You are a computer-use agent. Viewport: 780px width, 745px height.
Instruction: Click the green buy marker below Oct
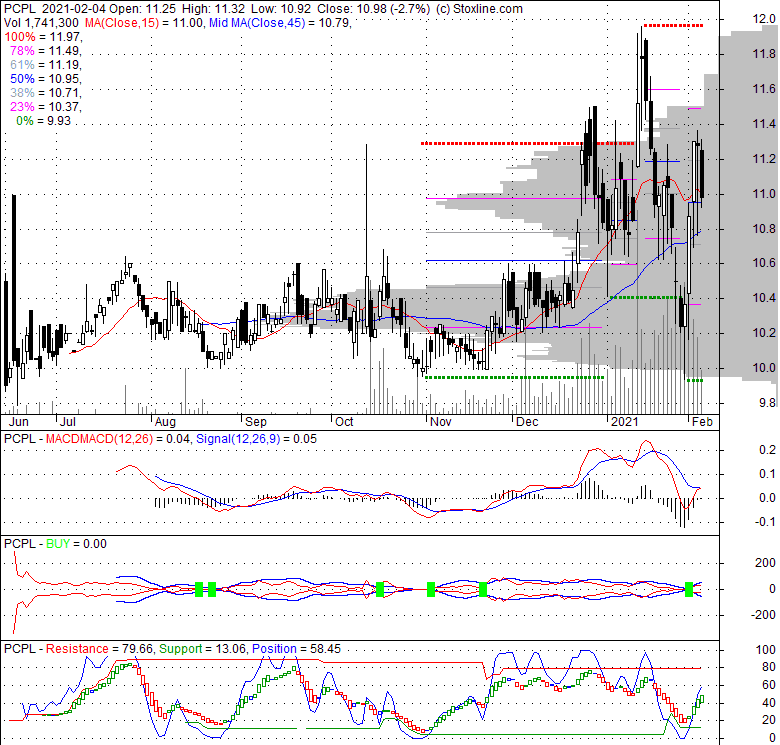click(380, 590)
